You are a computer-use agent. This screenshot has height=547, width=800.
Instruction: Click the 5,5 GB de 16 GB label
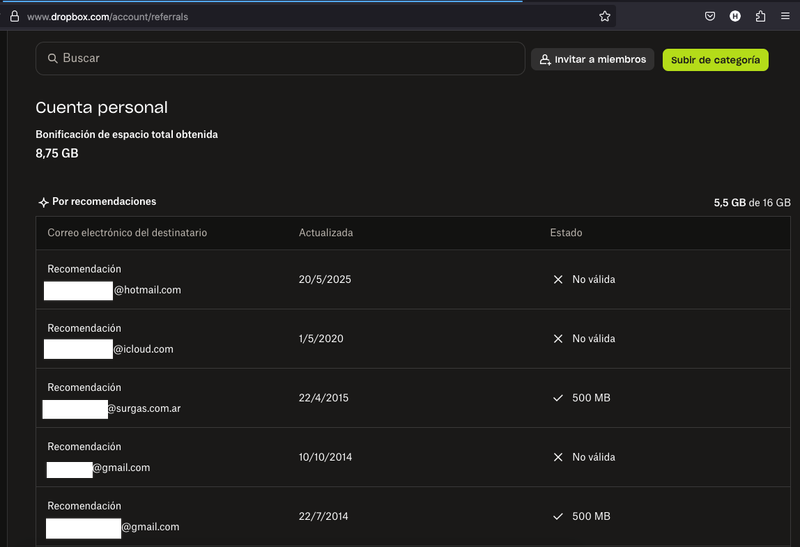752,202
